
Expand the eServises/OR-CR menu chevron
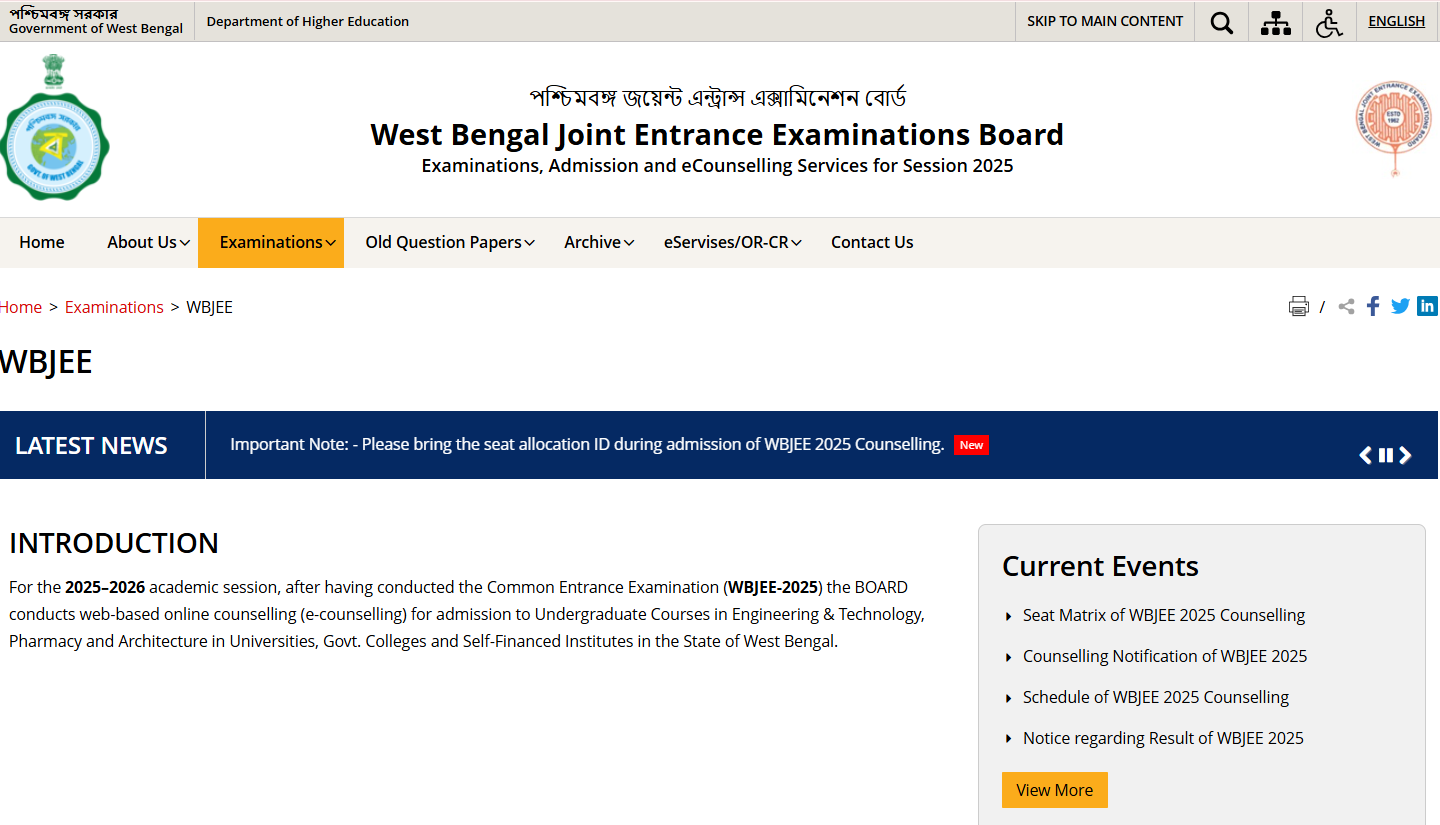coord(796,243)
